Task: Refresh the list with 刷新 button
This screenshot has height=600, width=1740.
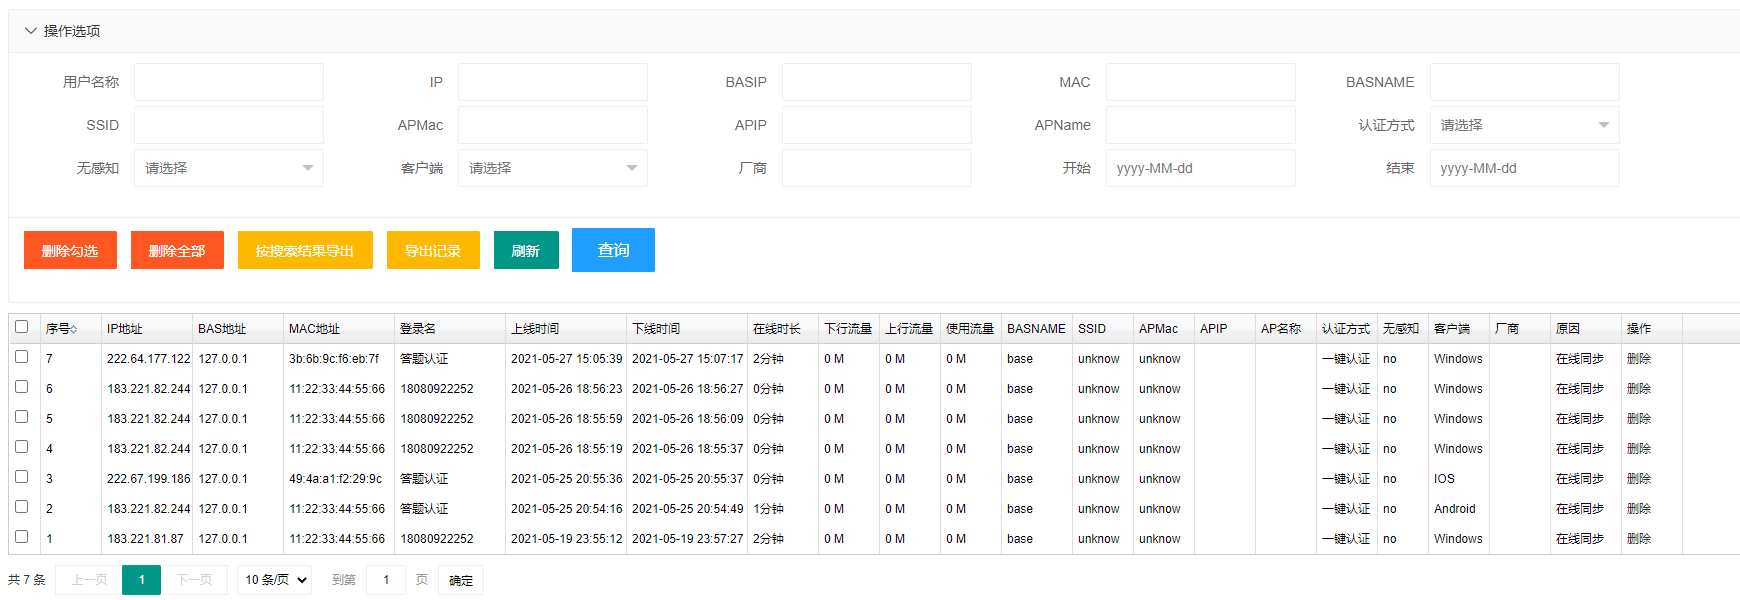Action: (x=526, y=251)
